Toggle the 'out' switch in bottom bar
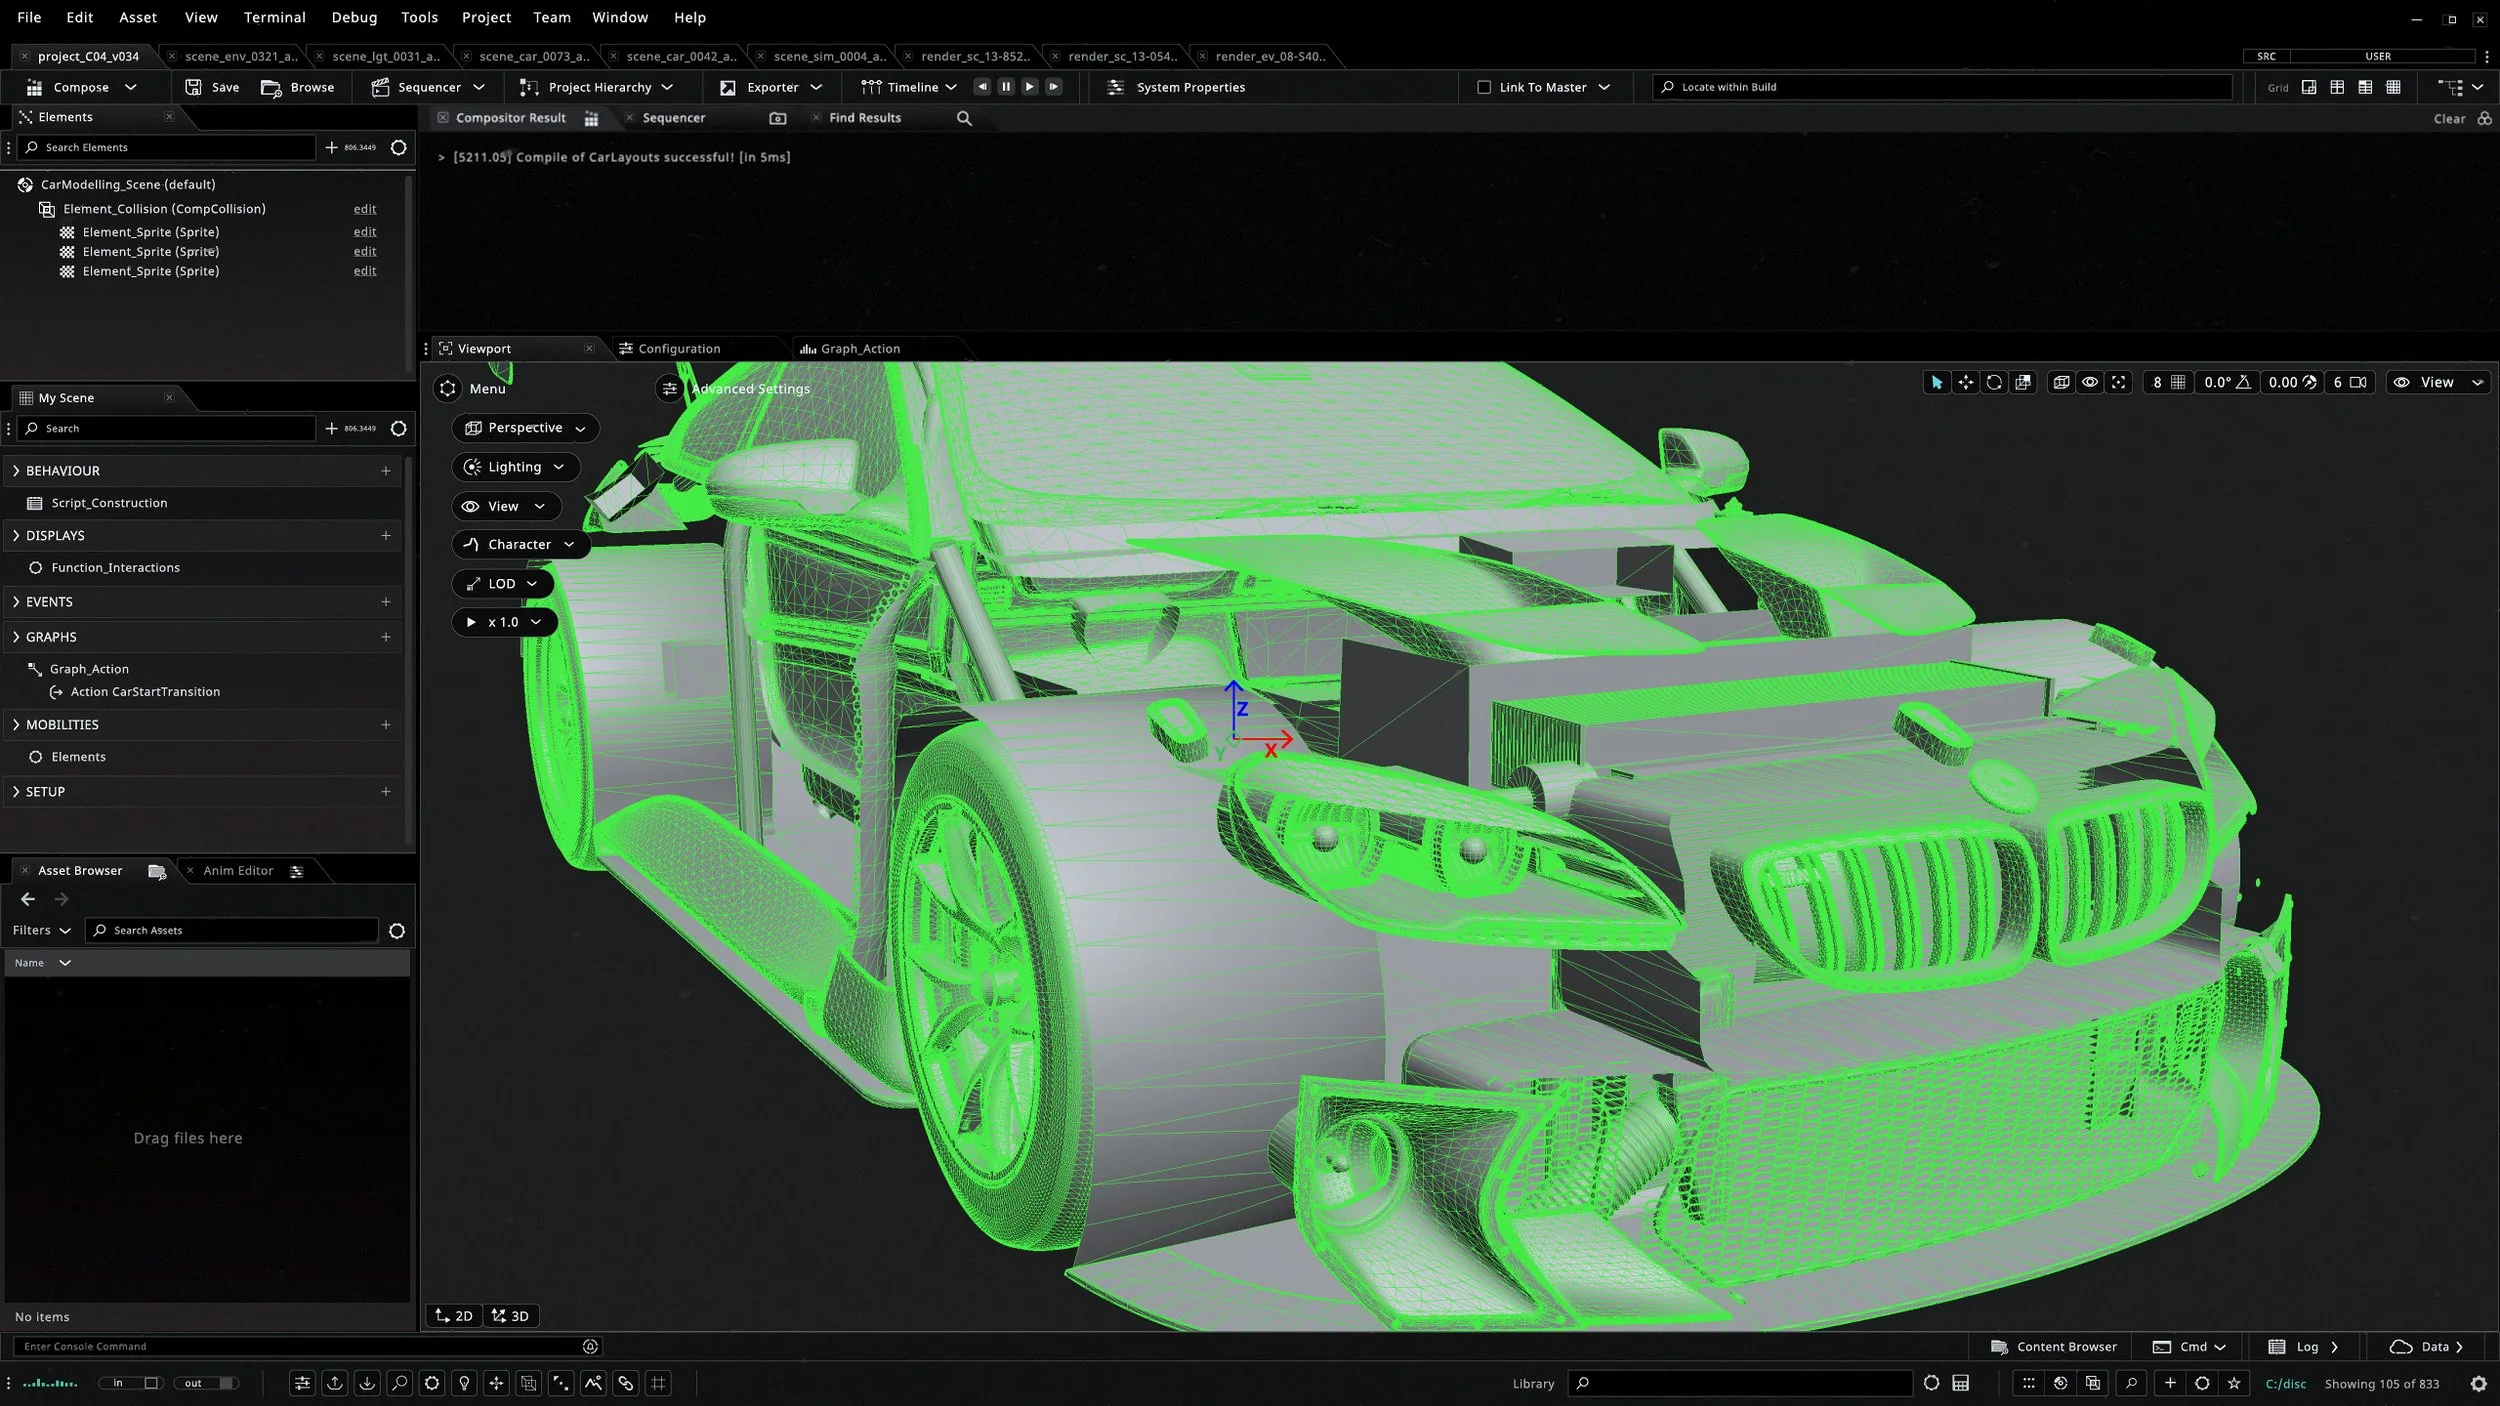The height and width of the screenshot is (1406, 2500). coord(207,1383)
